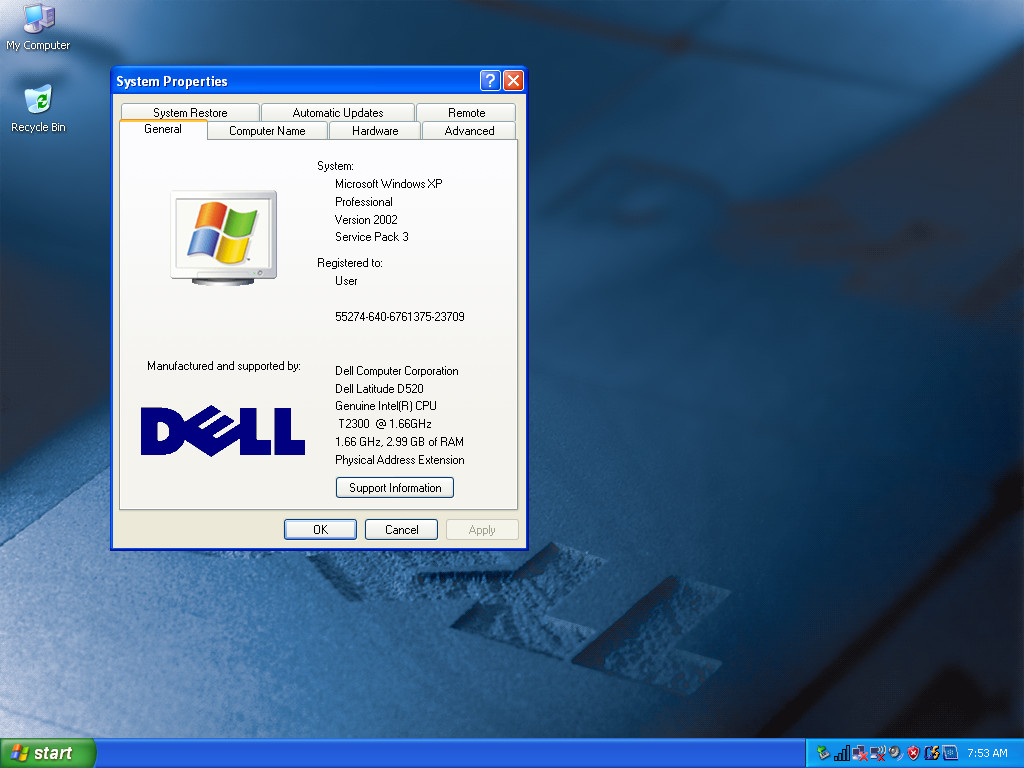Click the System Properties title bar

coord(294,81)
